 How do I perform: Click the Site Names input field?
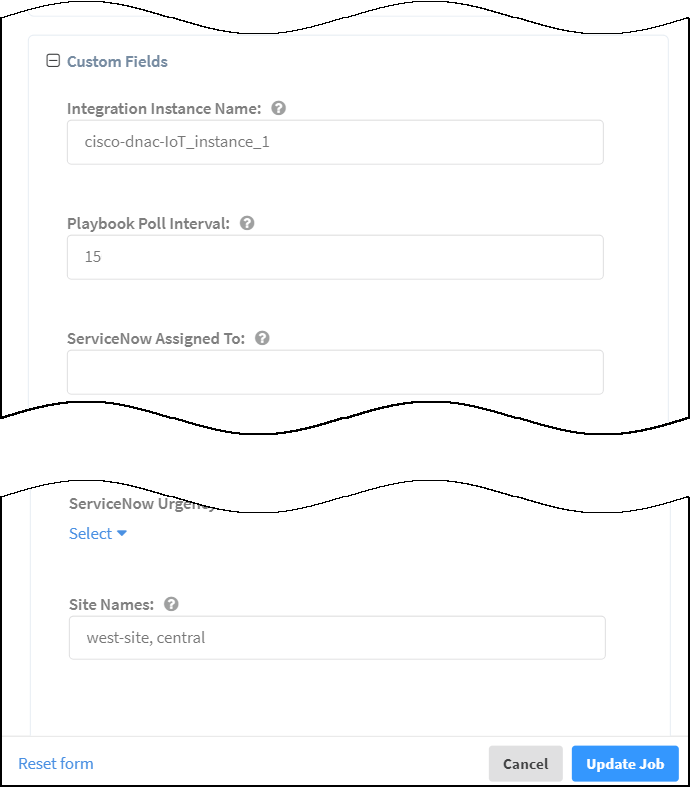337,637
